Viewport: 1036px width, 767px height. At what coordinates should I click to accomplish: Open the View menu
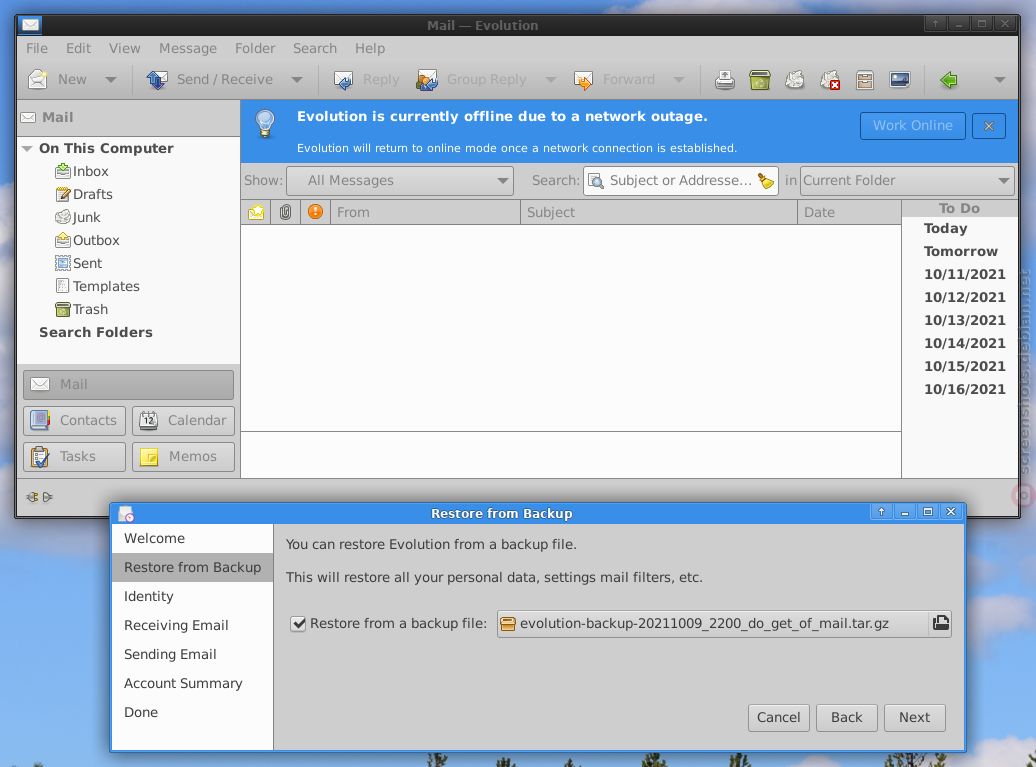point(124,48)
